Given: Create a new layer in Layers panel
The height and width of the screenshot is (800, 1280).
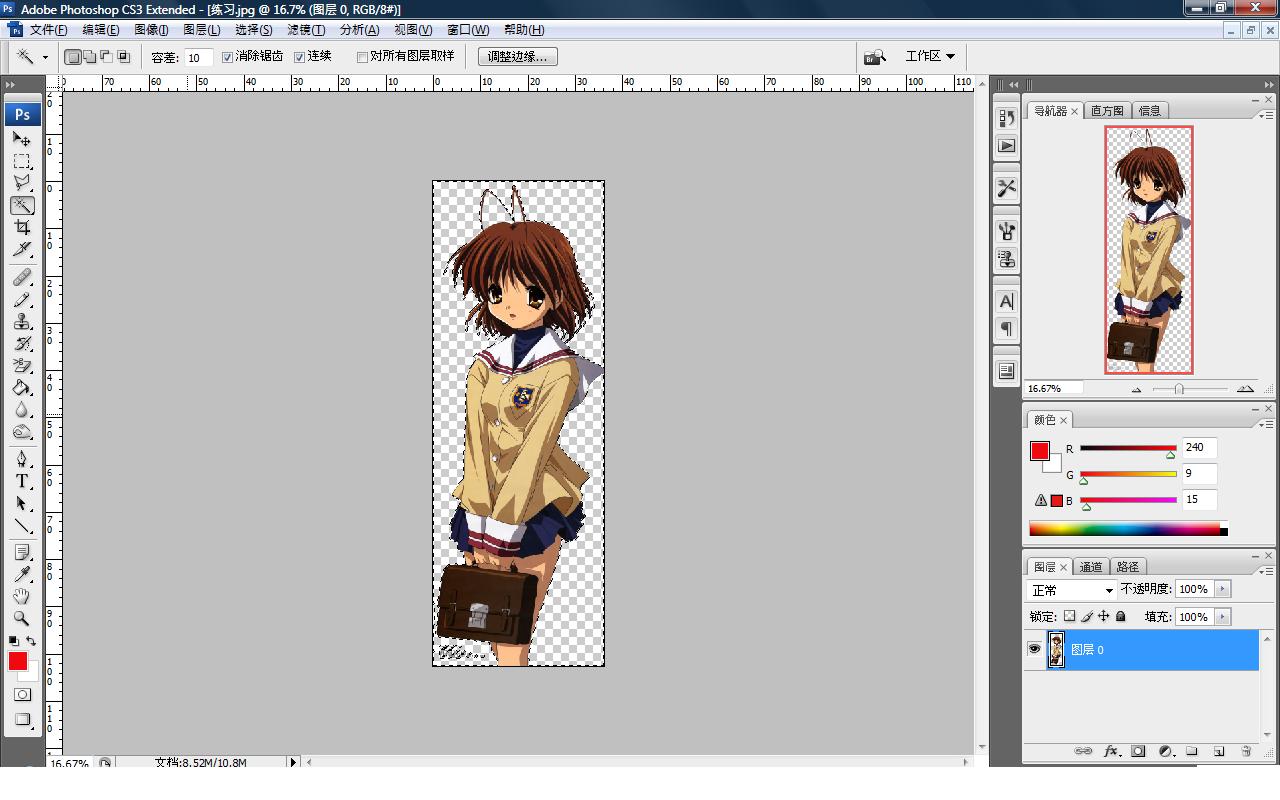Looking at the screenshot, I should [1219, 751].
